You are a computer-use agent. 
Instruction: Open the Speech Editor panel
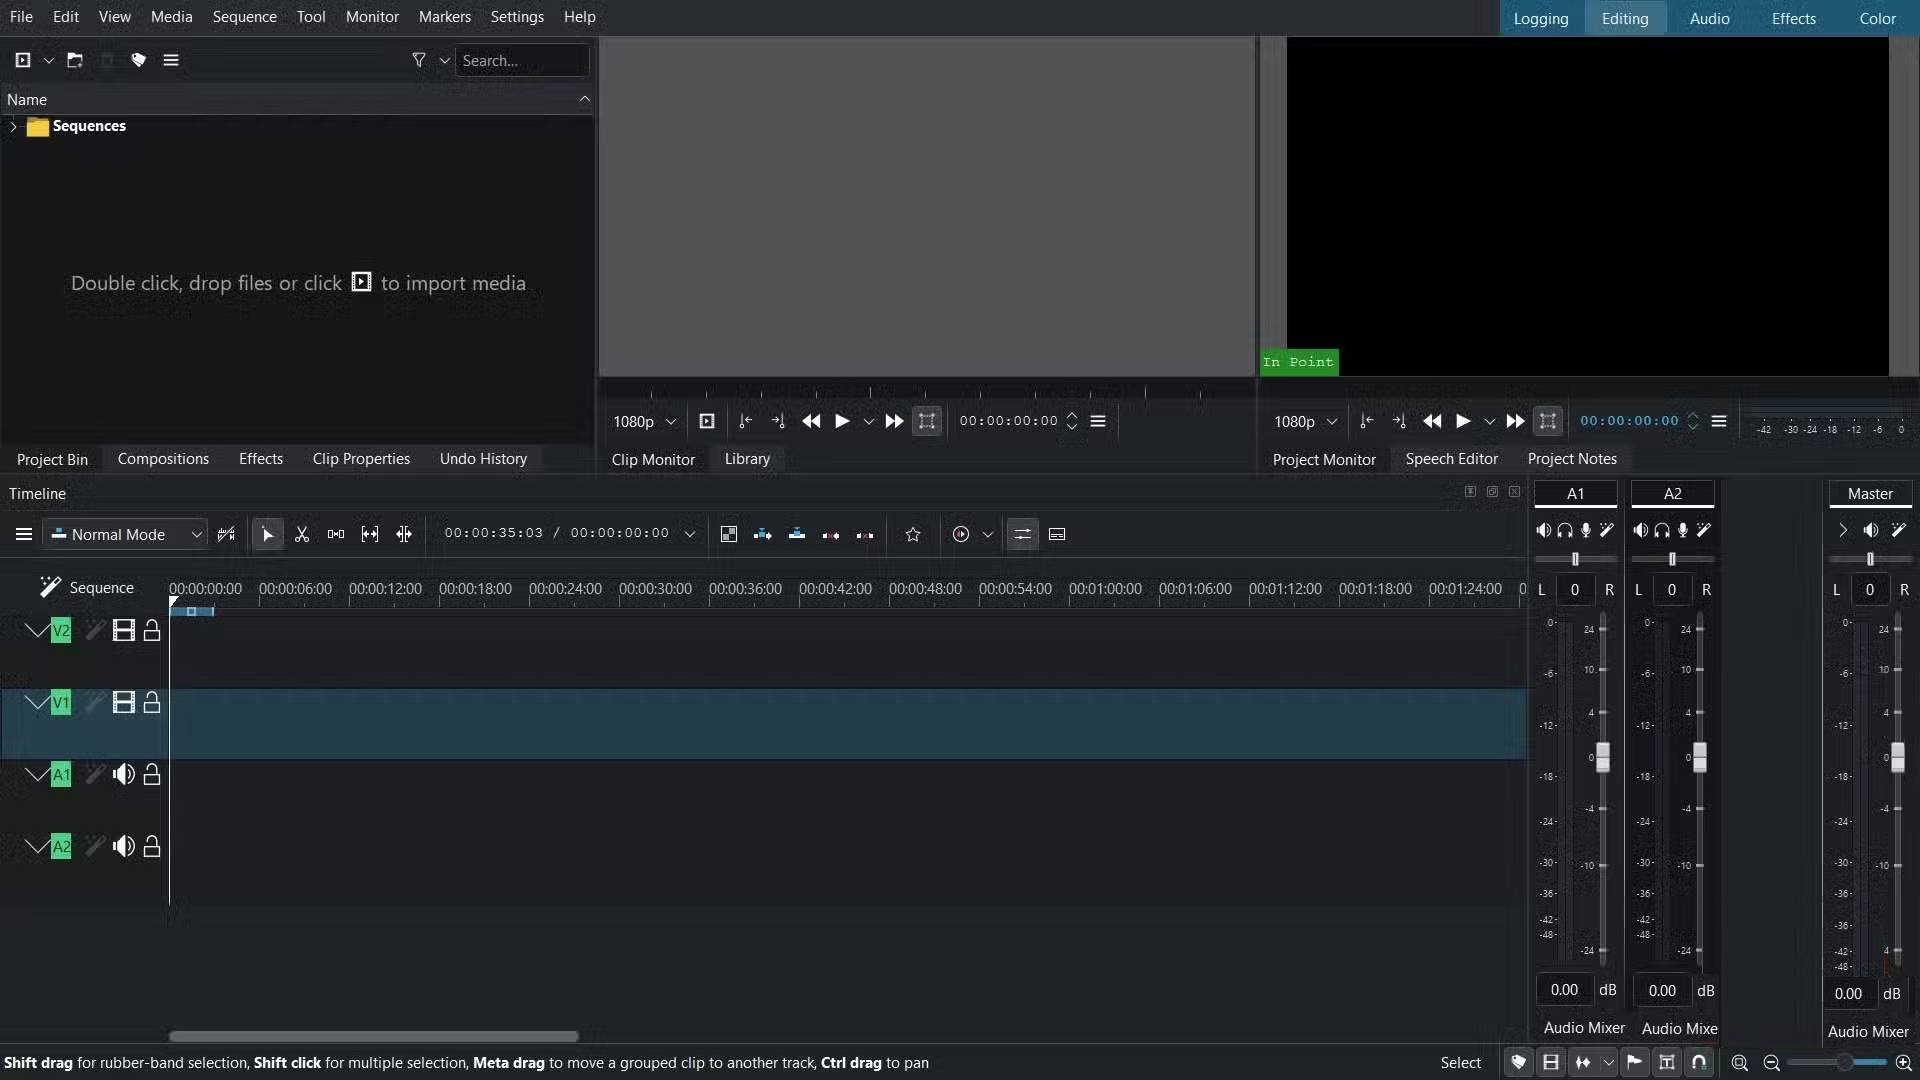click(1451, 459)
